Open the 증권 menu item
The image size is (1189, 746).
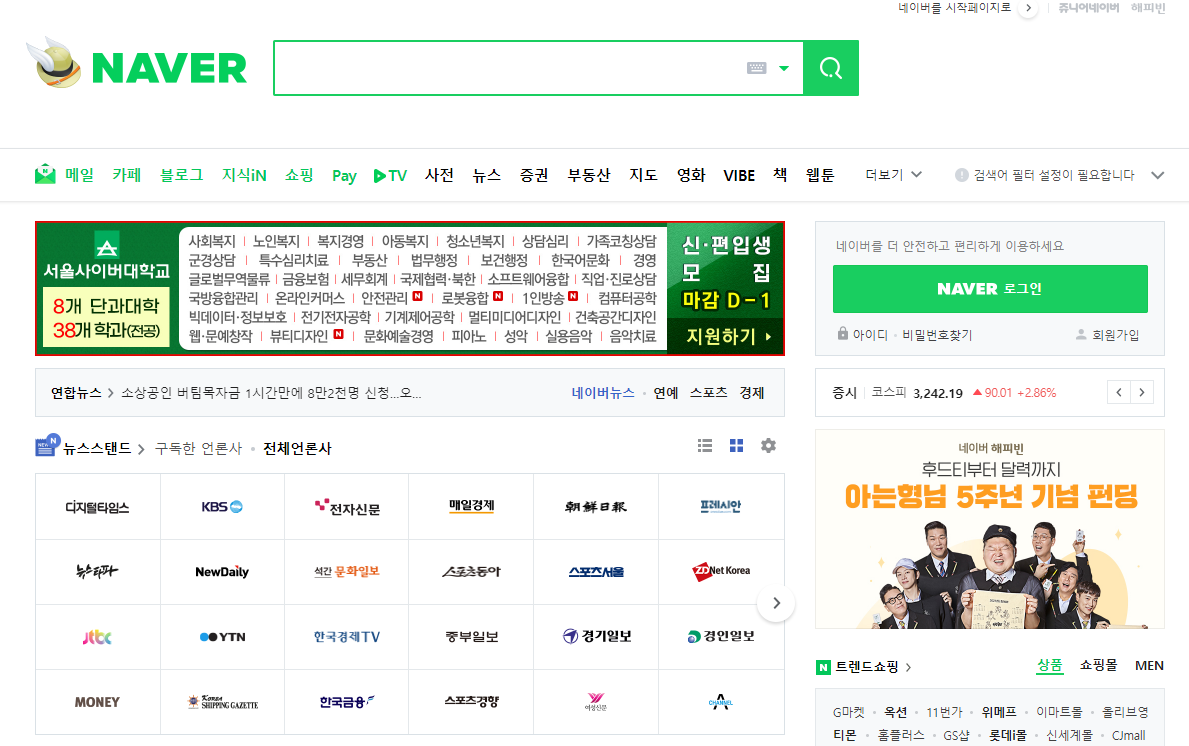pyautogui.click(x=534, y=175)
